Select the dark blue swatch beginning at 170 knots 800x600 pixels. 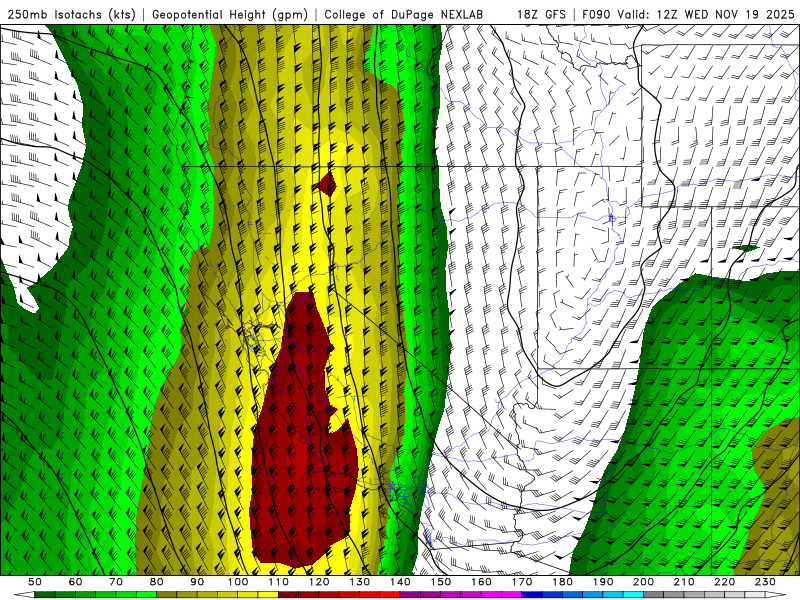point(532,595)
